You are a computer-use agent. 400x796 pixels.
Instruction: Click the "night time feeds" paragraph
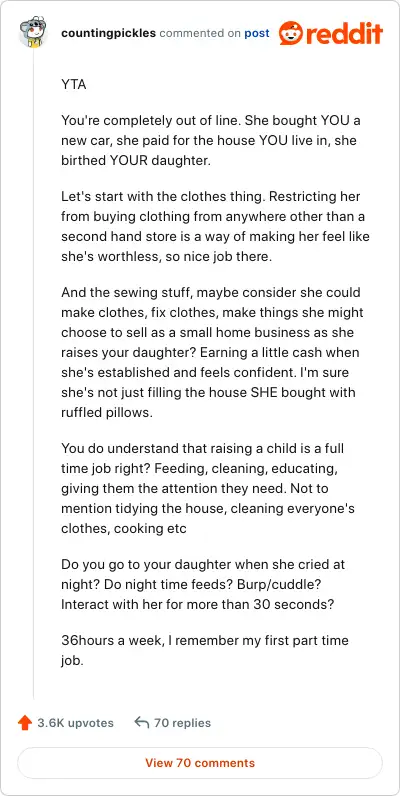coord(203,584)
